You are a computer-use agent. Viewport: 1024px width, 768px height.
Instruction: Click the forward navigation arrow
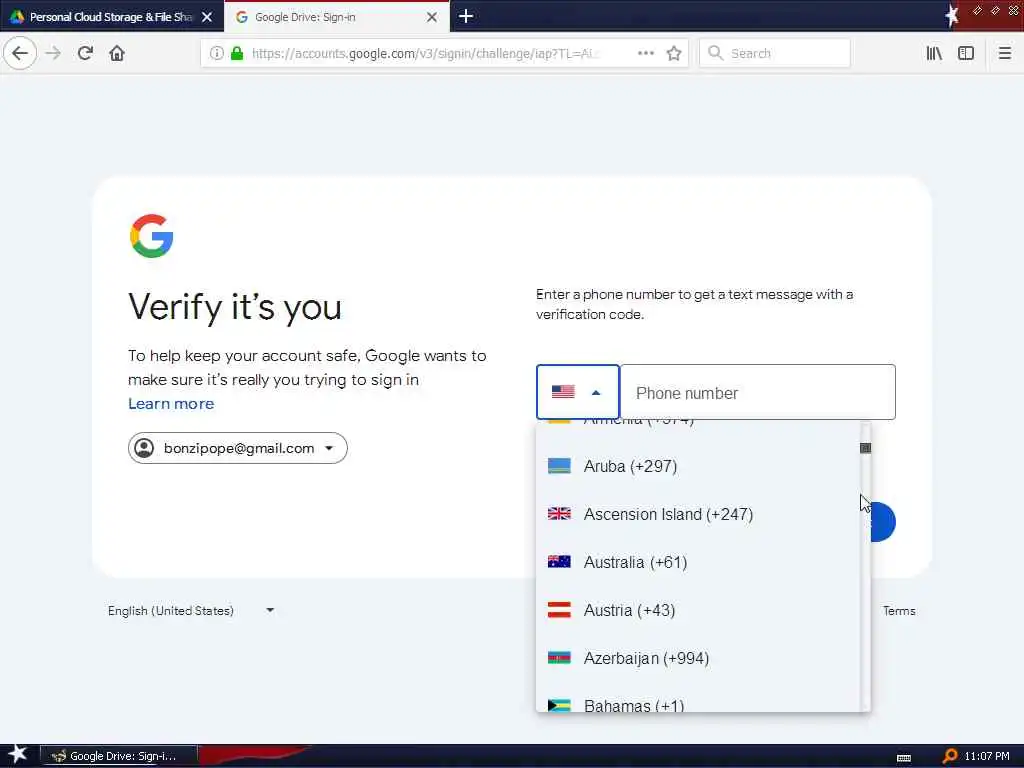pos(54,53)
